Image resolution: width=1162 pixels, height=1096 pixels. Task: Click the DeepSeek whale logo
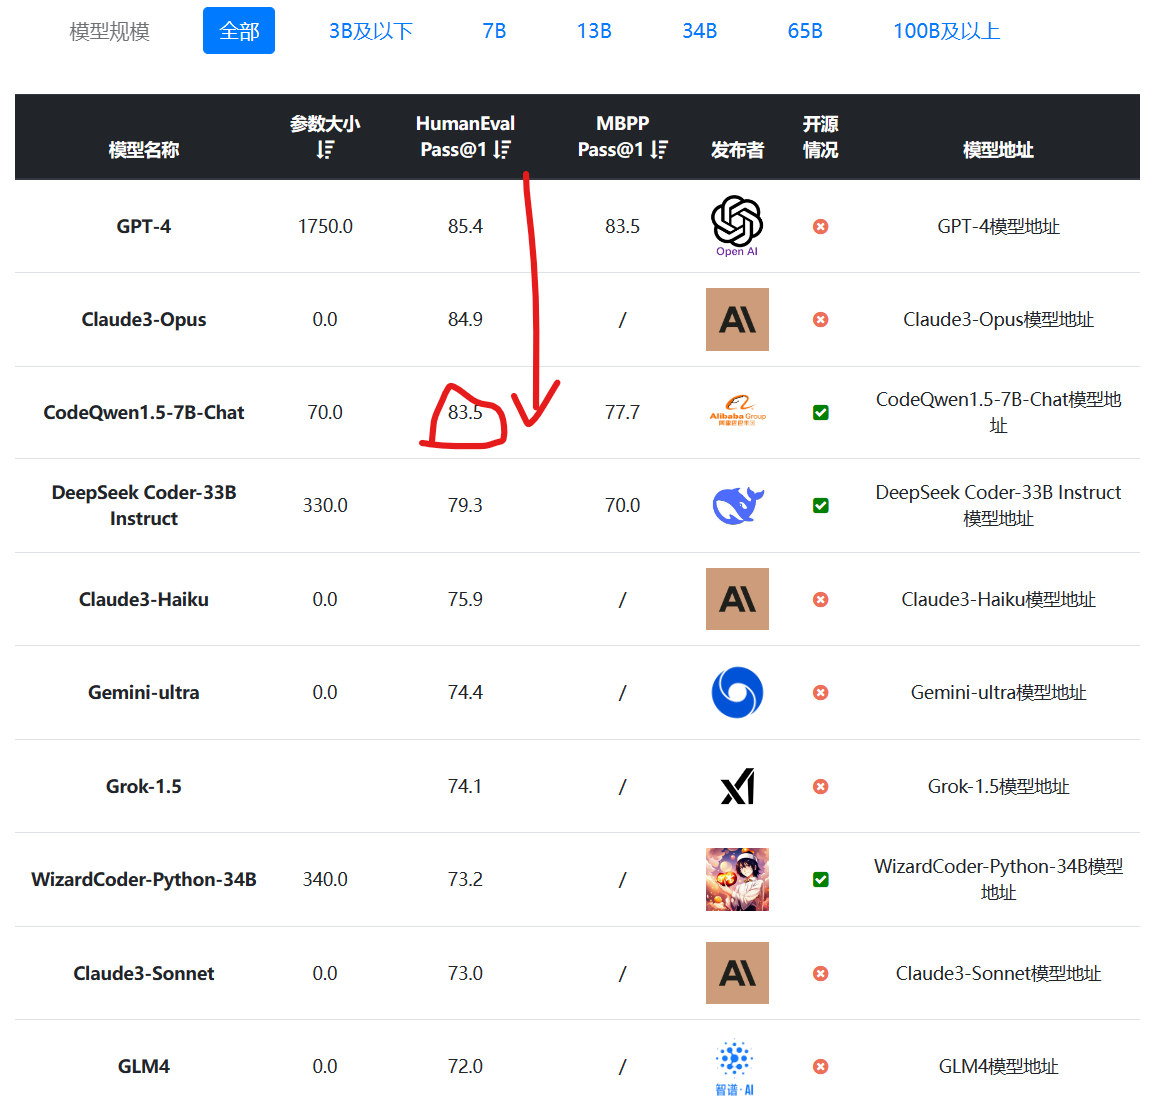coord(737,505)
